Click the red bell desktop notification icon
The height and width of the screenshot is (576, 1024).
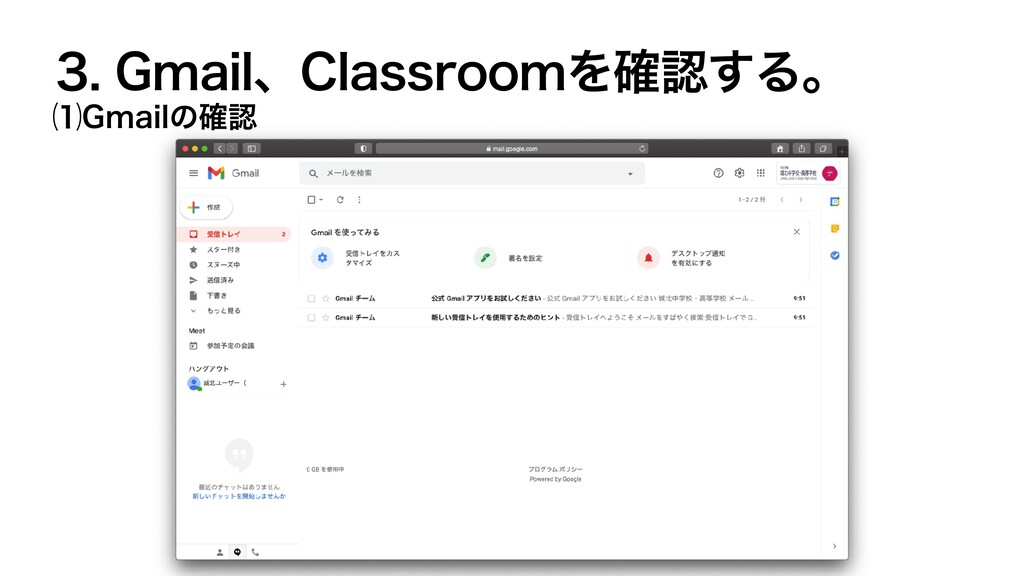tap(648, 258)
